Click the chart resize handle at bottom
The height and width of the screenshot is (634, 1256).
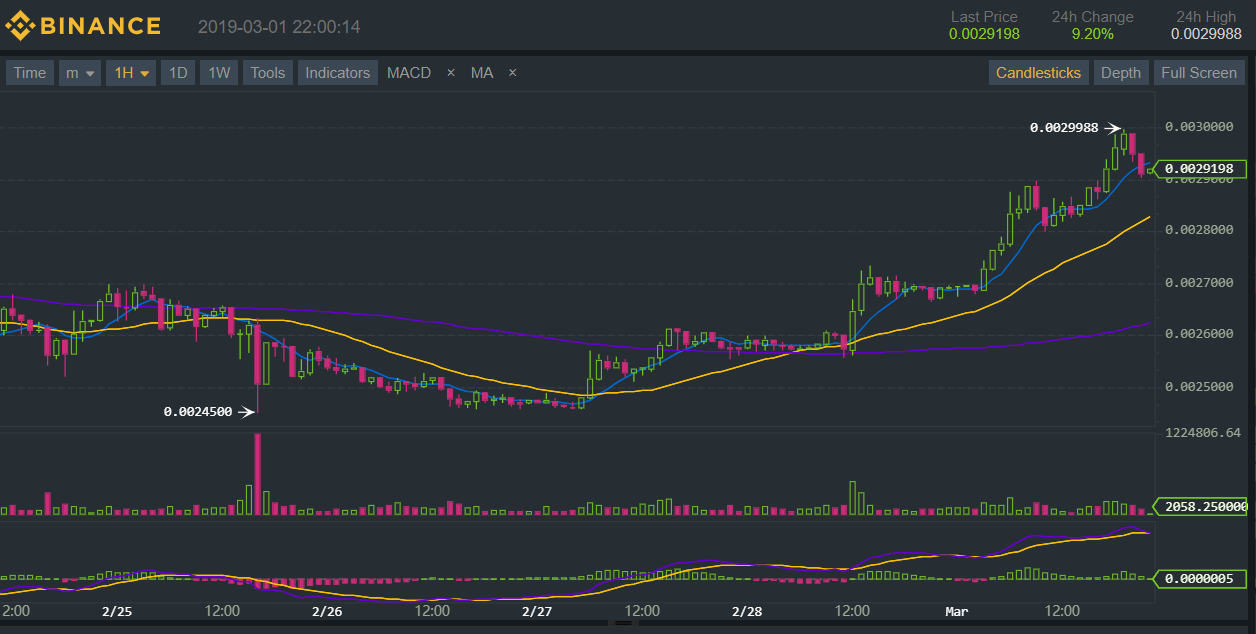tap(626, 622)
